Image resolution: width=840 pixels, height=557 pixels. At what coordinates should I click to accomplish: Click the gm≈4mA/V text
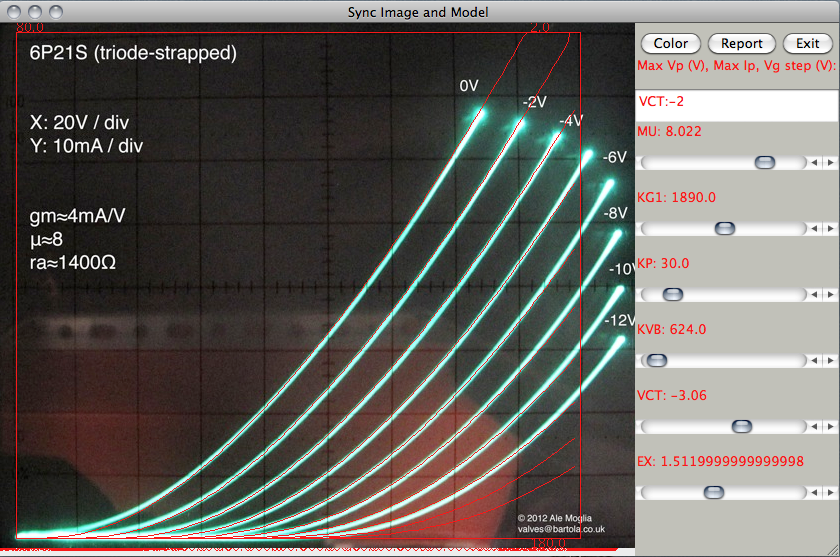pyautogui.click(x=78, y=216)
